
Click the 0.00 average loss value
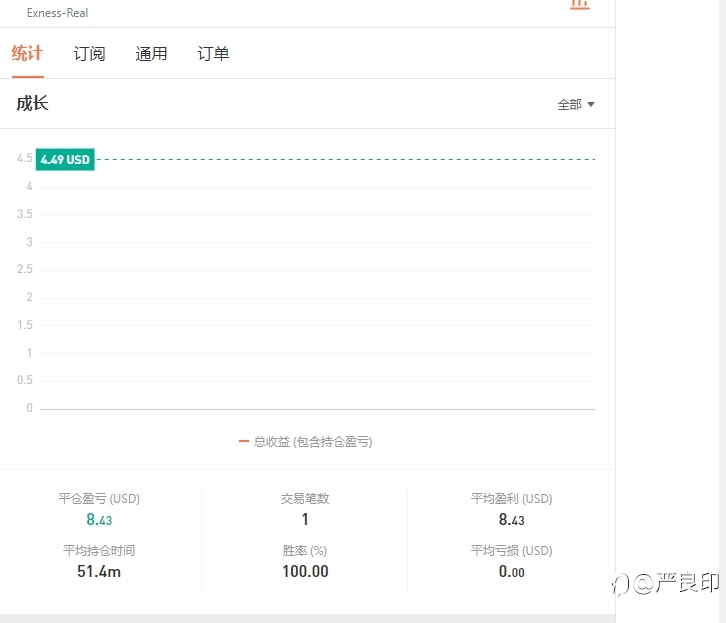tap(512, 572)
